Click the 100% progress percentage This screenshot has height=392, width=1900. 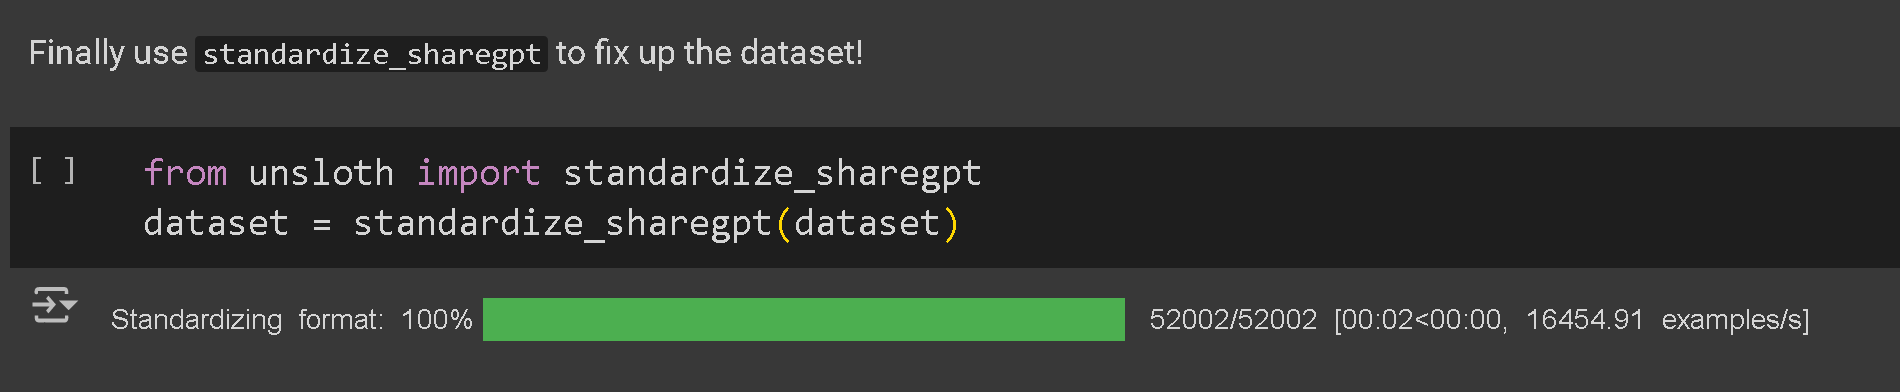click(x=437, y=320)
